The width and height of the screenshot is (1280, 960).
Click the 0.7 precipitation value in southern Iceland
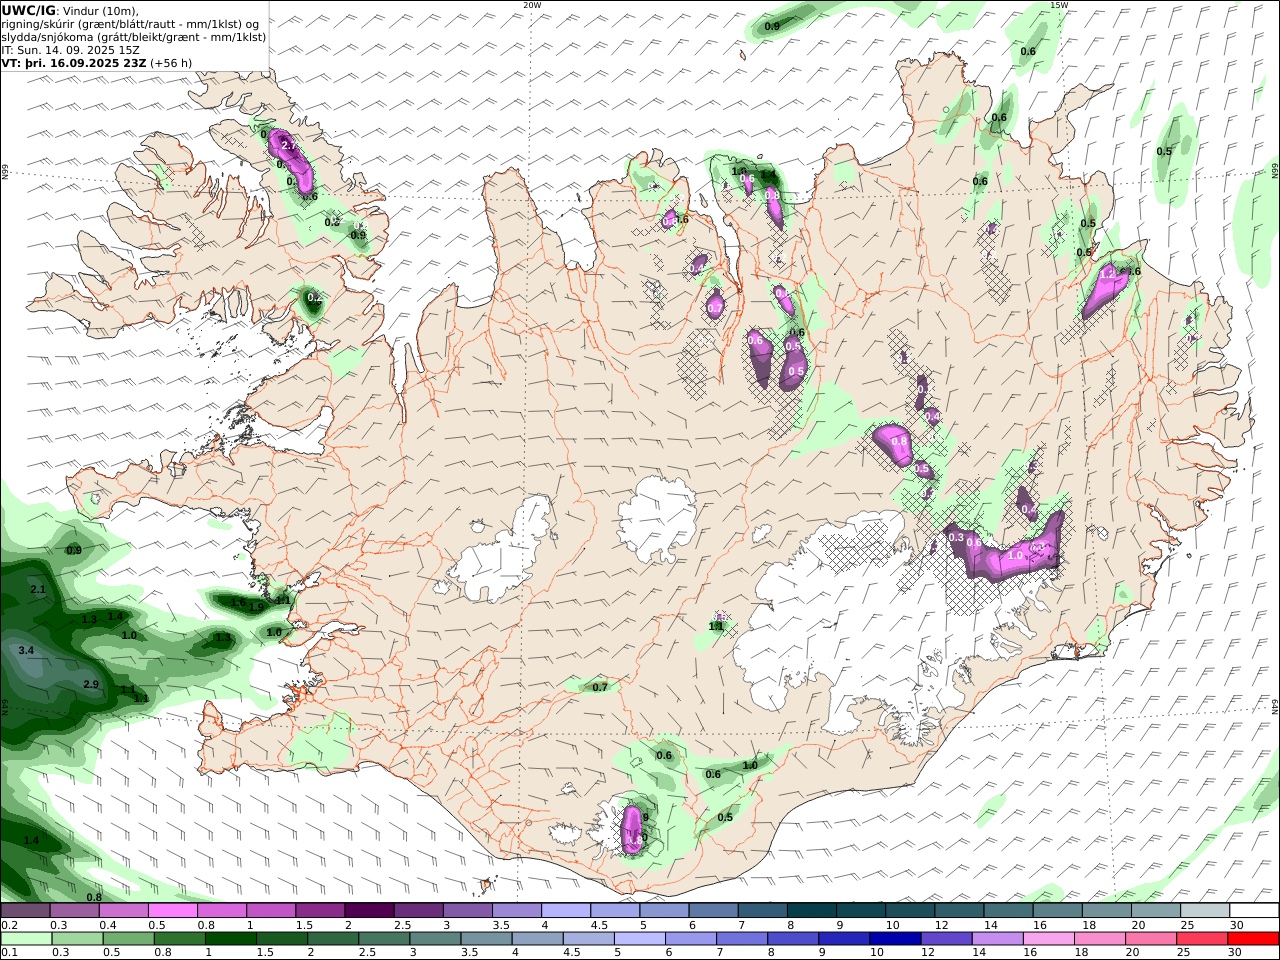(600, 687)
